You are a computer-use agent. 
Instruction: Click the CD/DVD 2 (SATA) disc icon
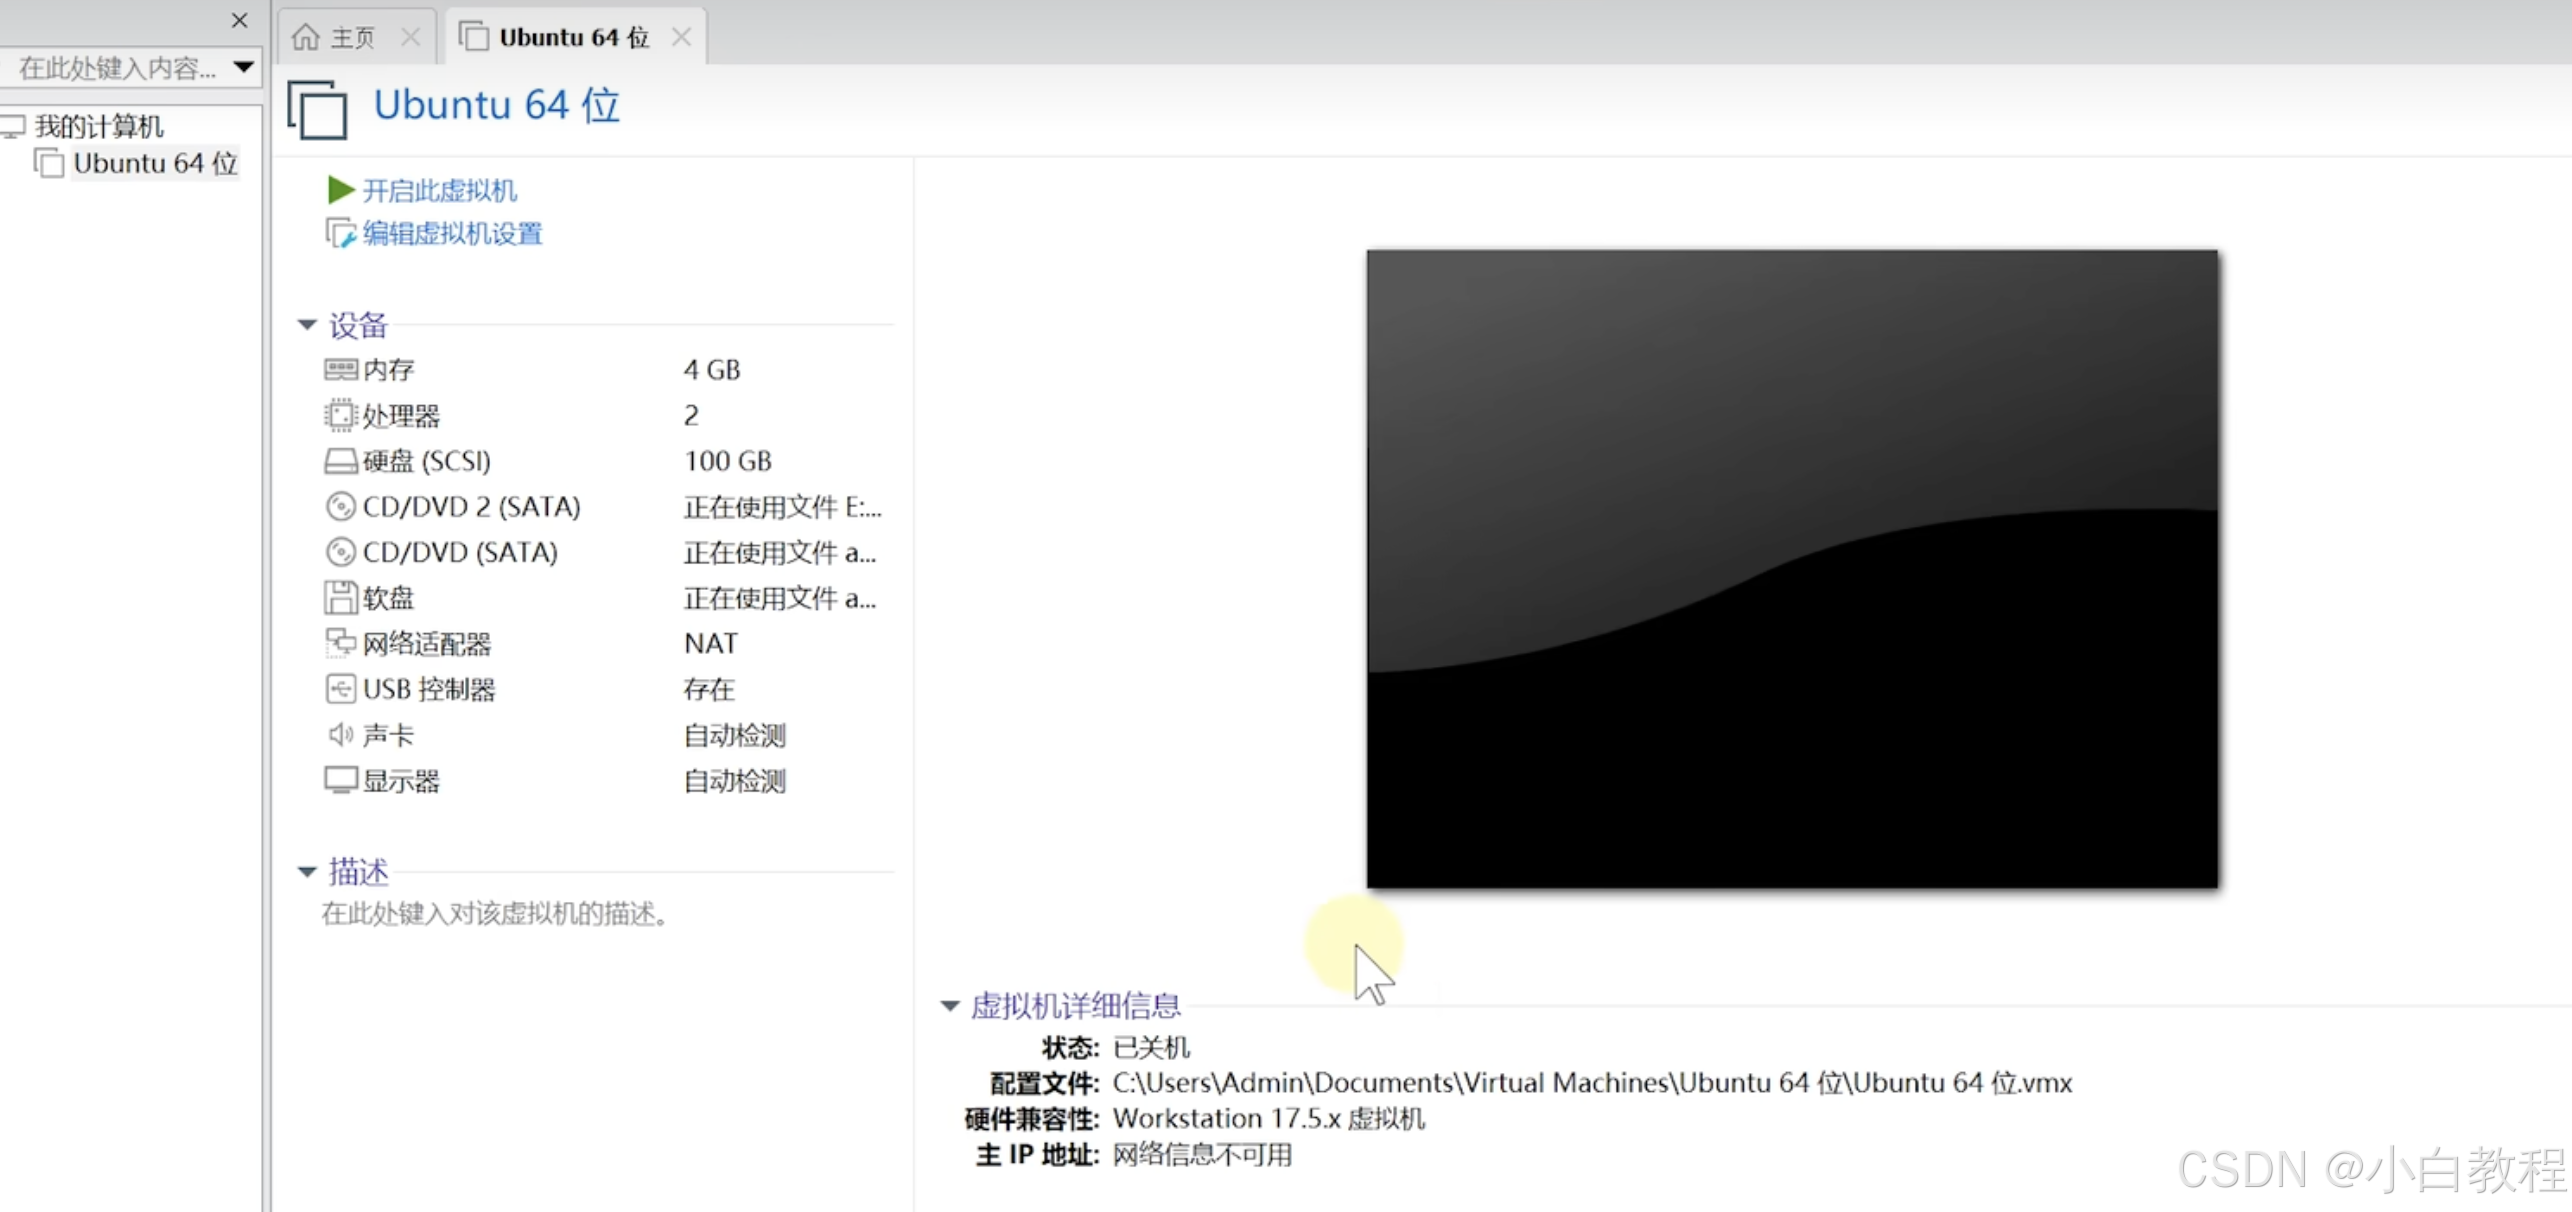tap(340, 507)
